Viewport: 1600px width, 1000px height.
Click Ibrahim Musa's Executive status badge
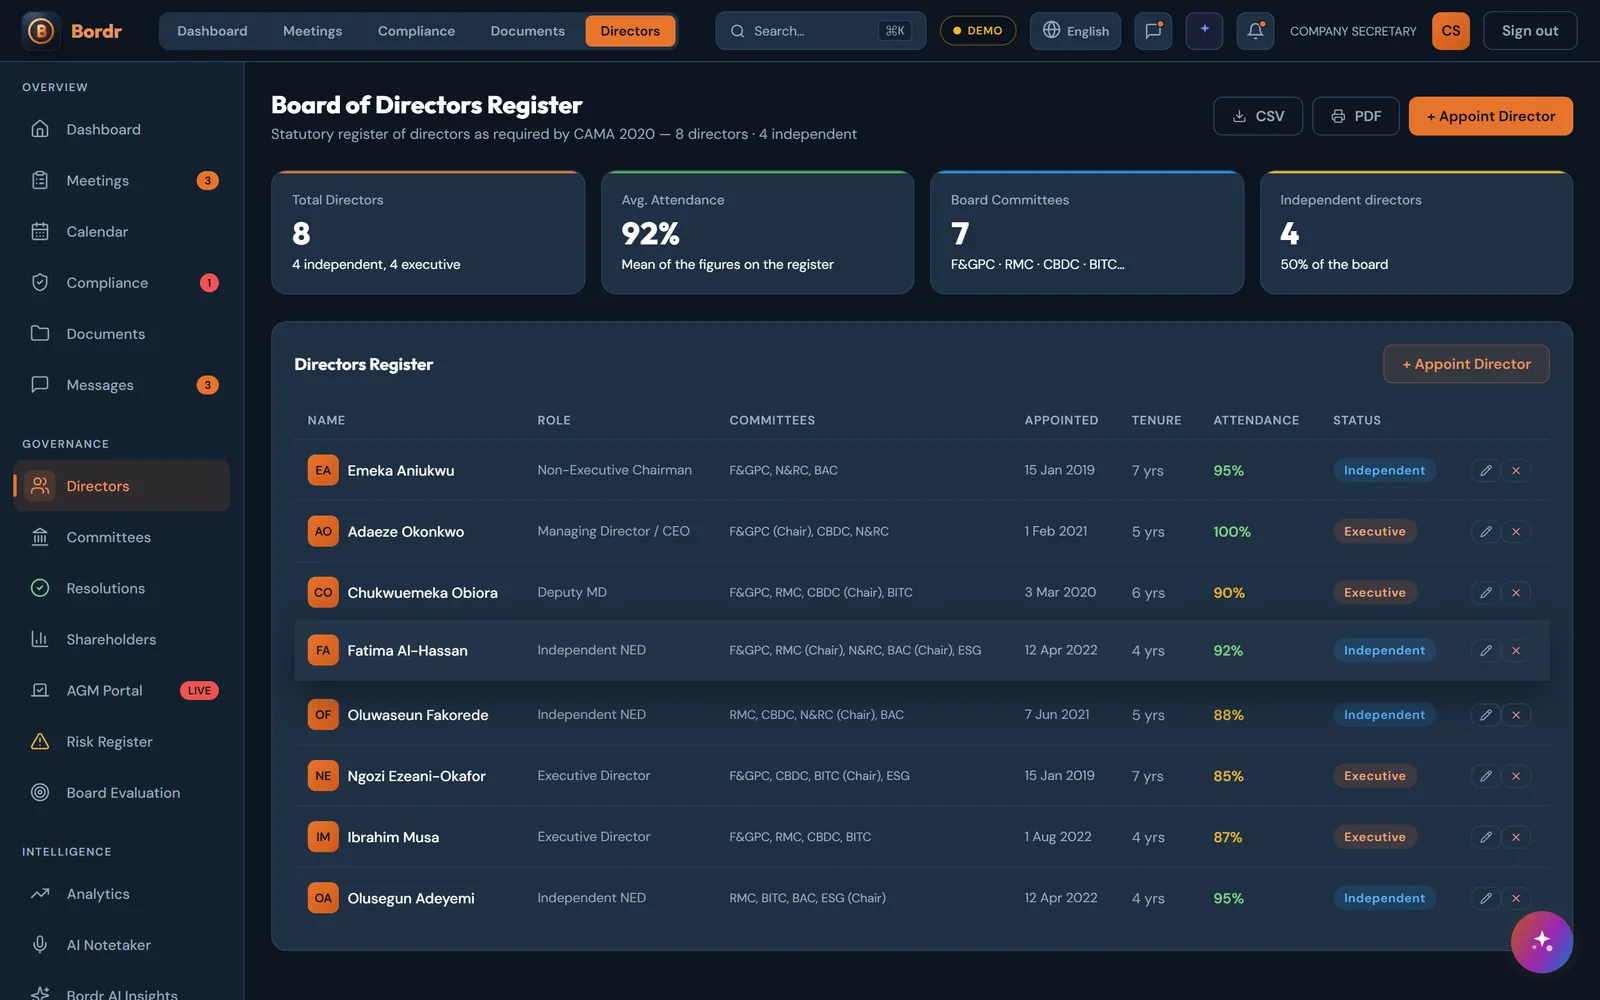pyautogui.click(x=1375, y=836)
